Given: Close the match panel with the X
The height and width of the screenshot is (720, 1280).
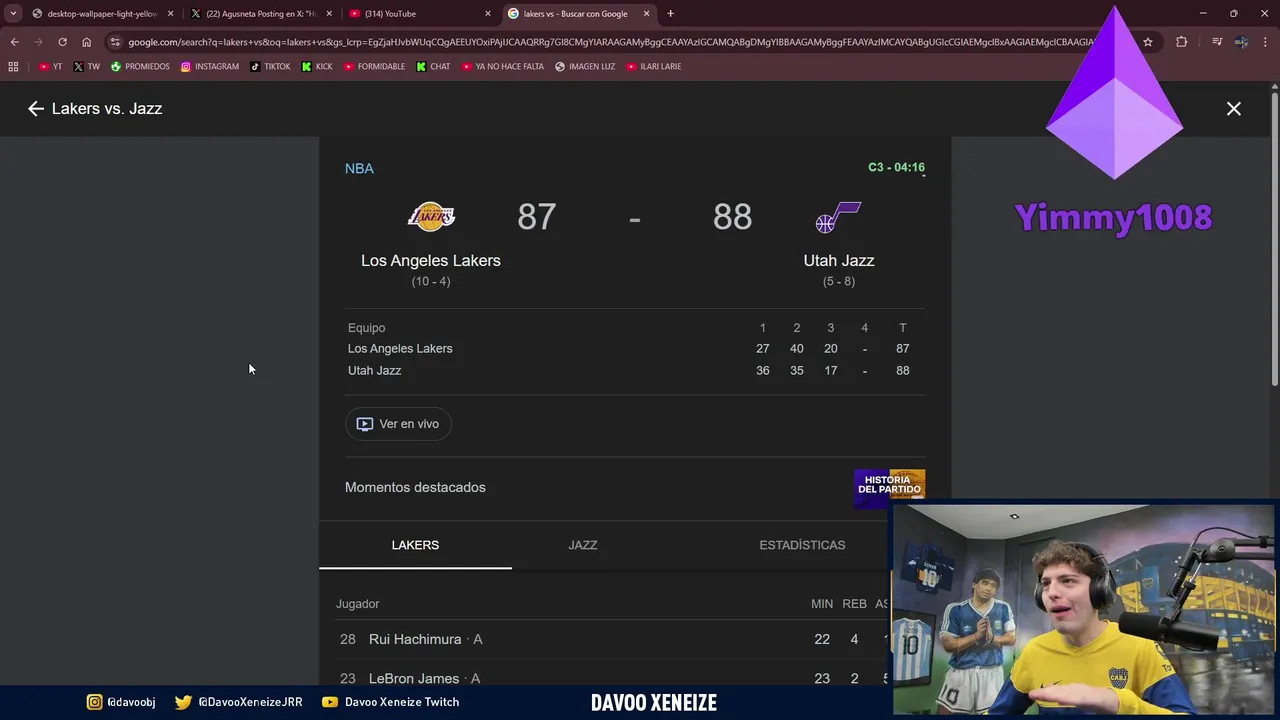Looking at the screenshot, I should [1234, 109].
